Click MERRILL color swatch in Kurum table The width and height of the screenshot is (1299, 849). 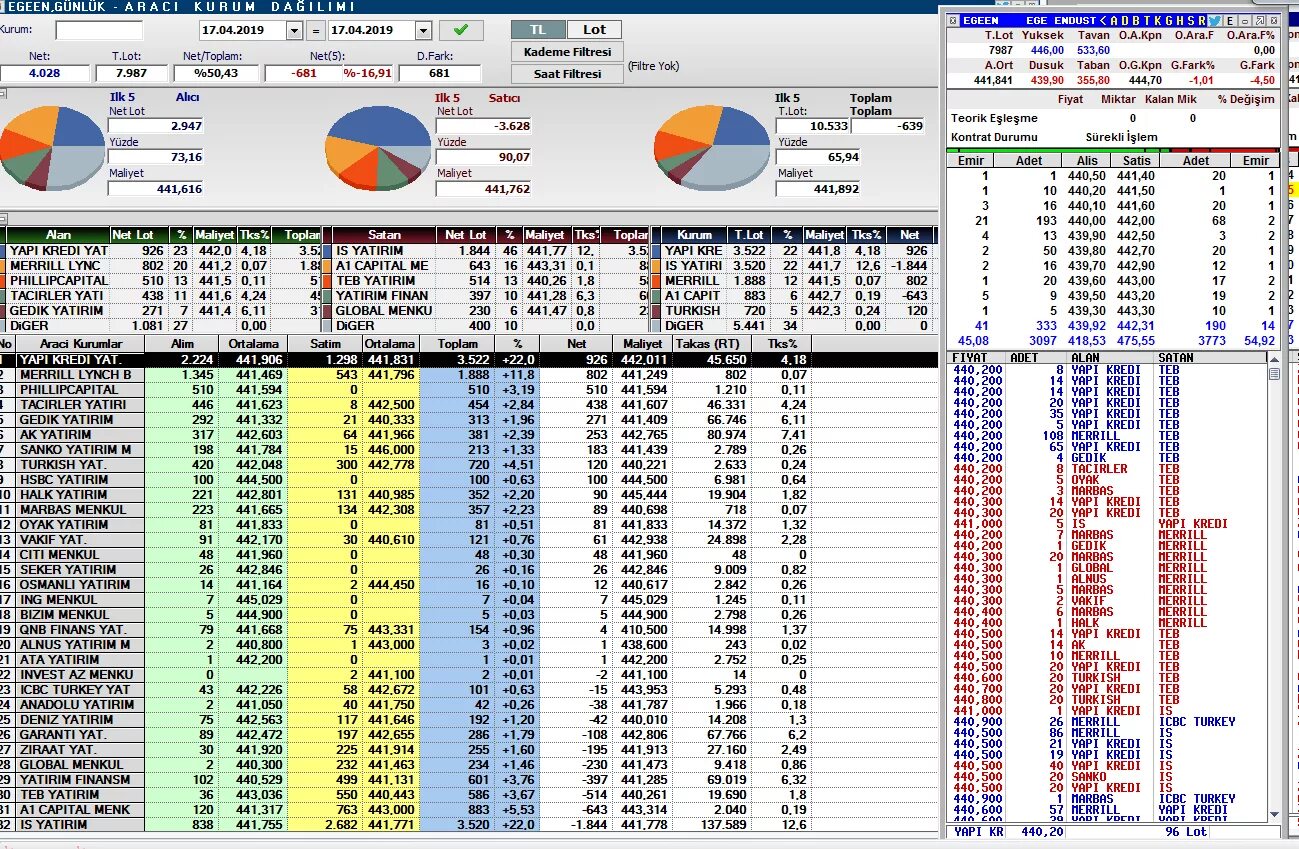point(655,280)
